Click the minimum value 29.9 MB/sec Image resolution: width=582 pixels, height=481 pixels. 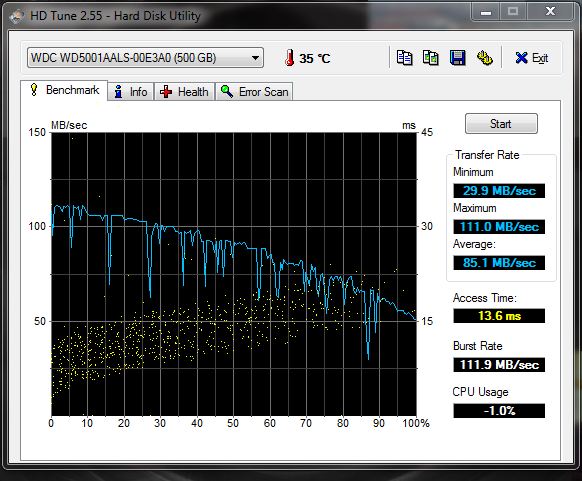[499, 191]
